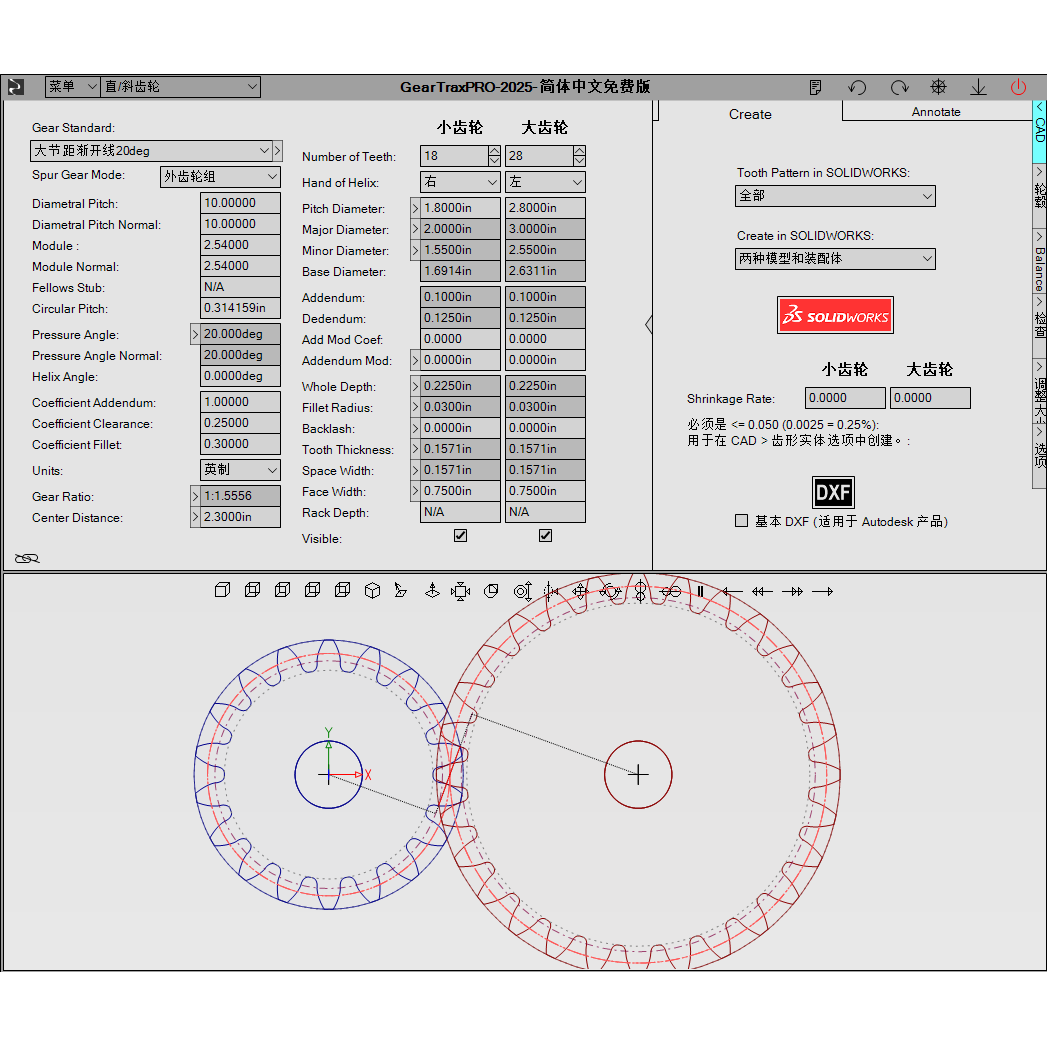
Task: Click the red SOLIDWORKS create button
Action: pyautogui.click(x=835, y=315)
